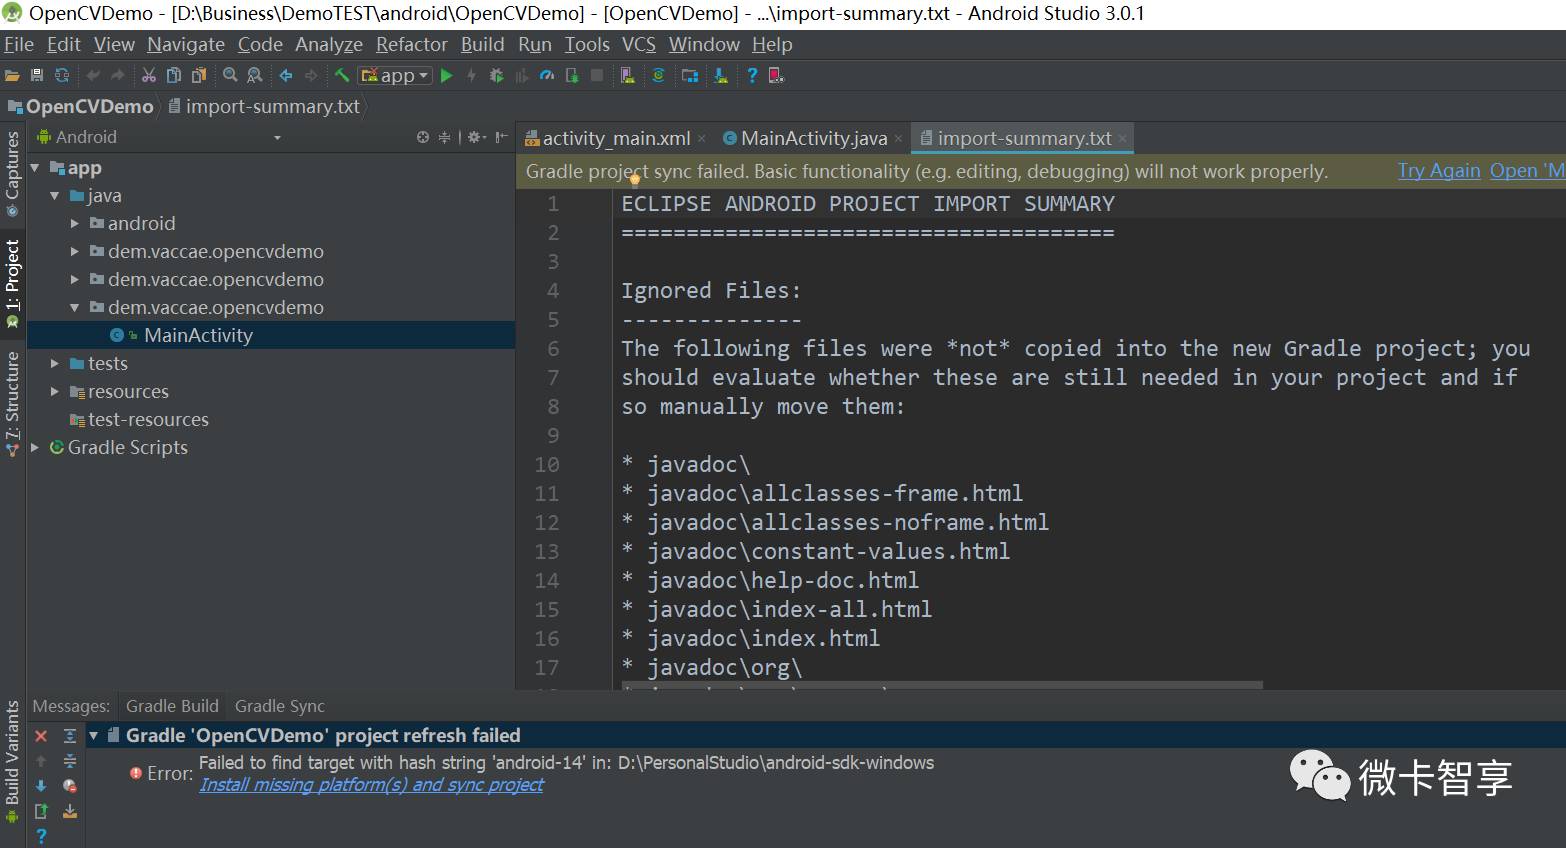
Task: Open the Refactor menu
Action: pyautogui.click(x=412, y=44)
